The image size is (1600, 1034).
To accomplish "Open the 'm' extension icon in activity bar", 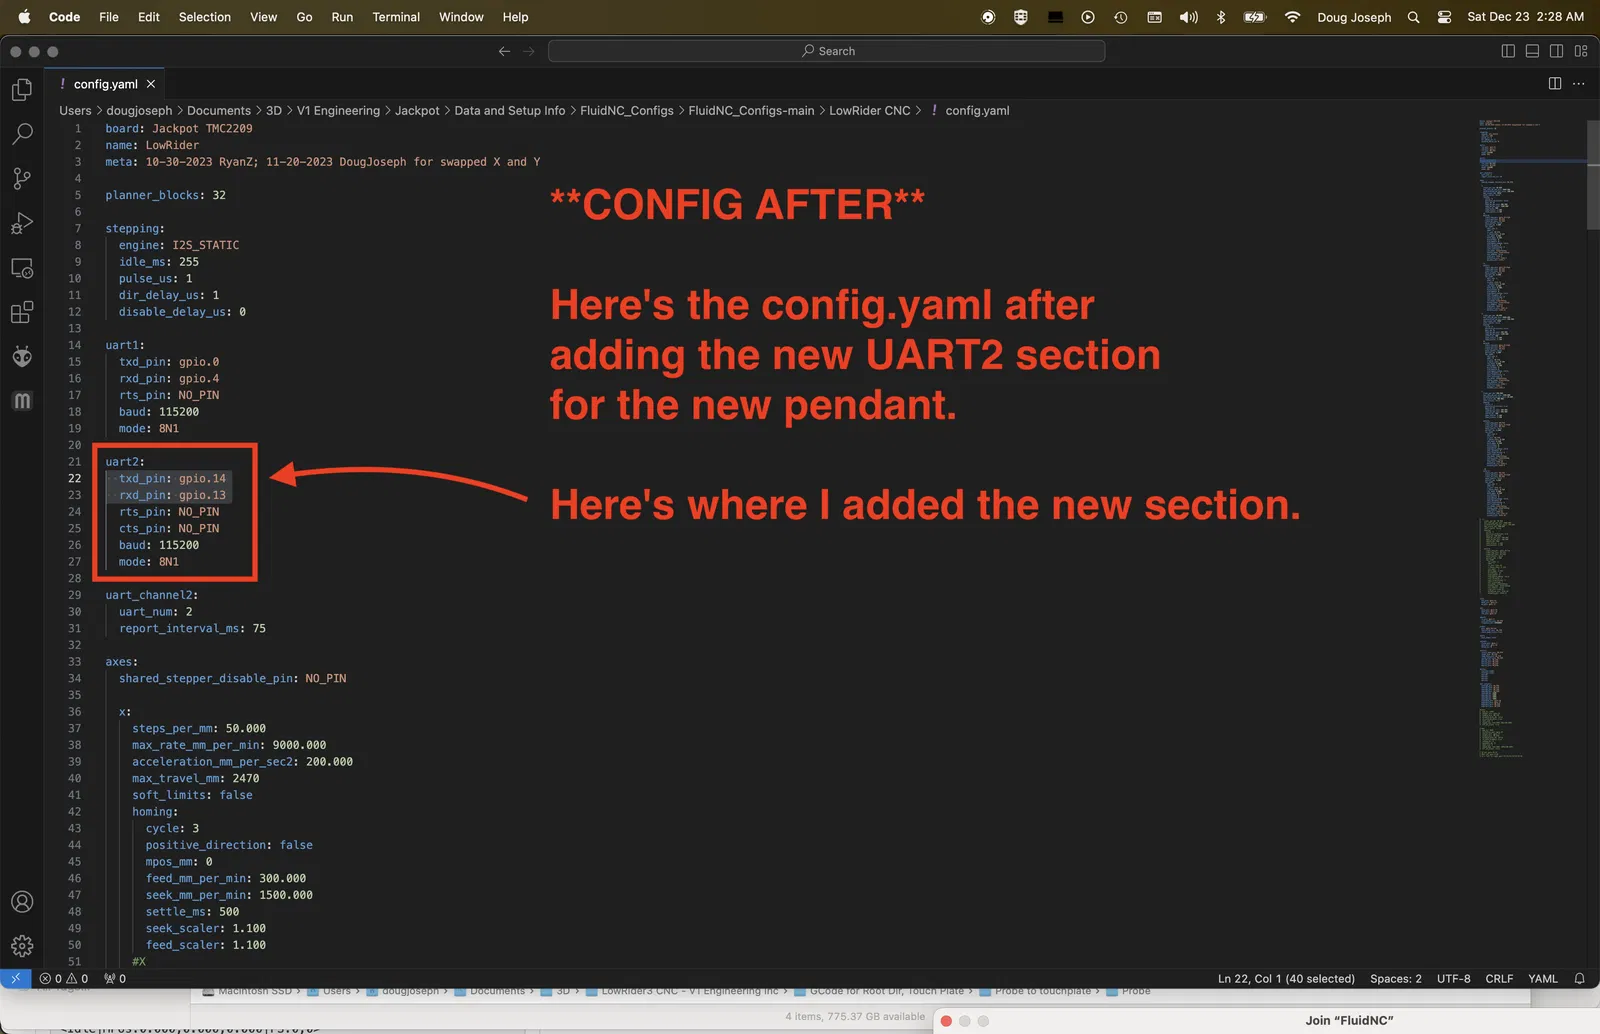I will click(22, 401).
